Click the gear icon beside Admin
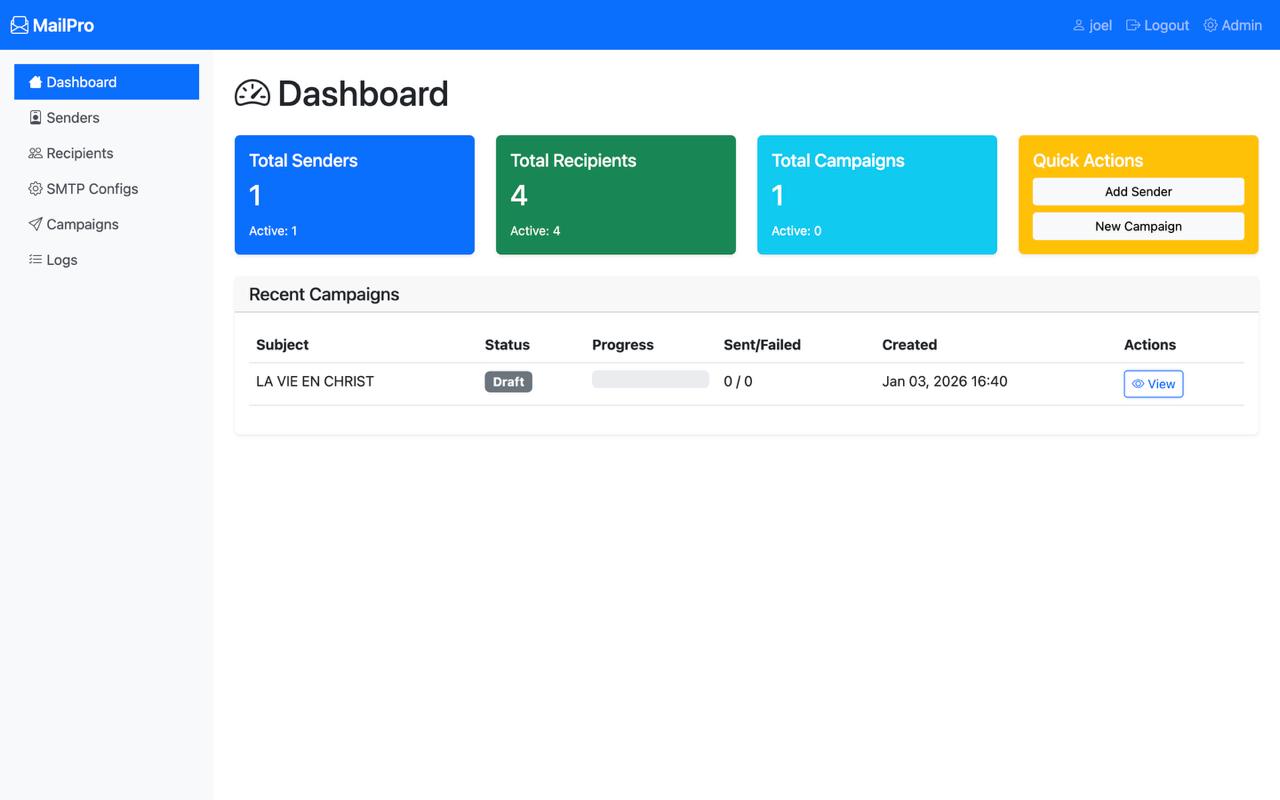 coord(1210,25)
